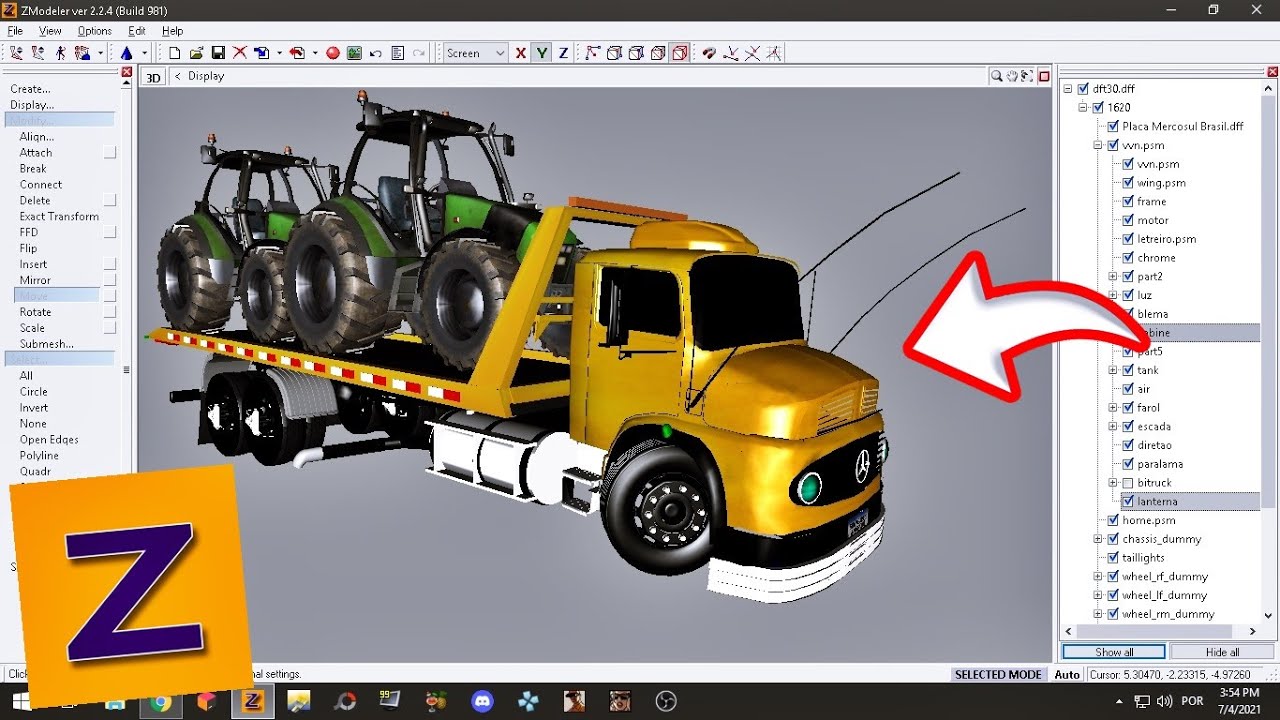Select the Faces level cube icon

click(636, 53)
